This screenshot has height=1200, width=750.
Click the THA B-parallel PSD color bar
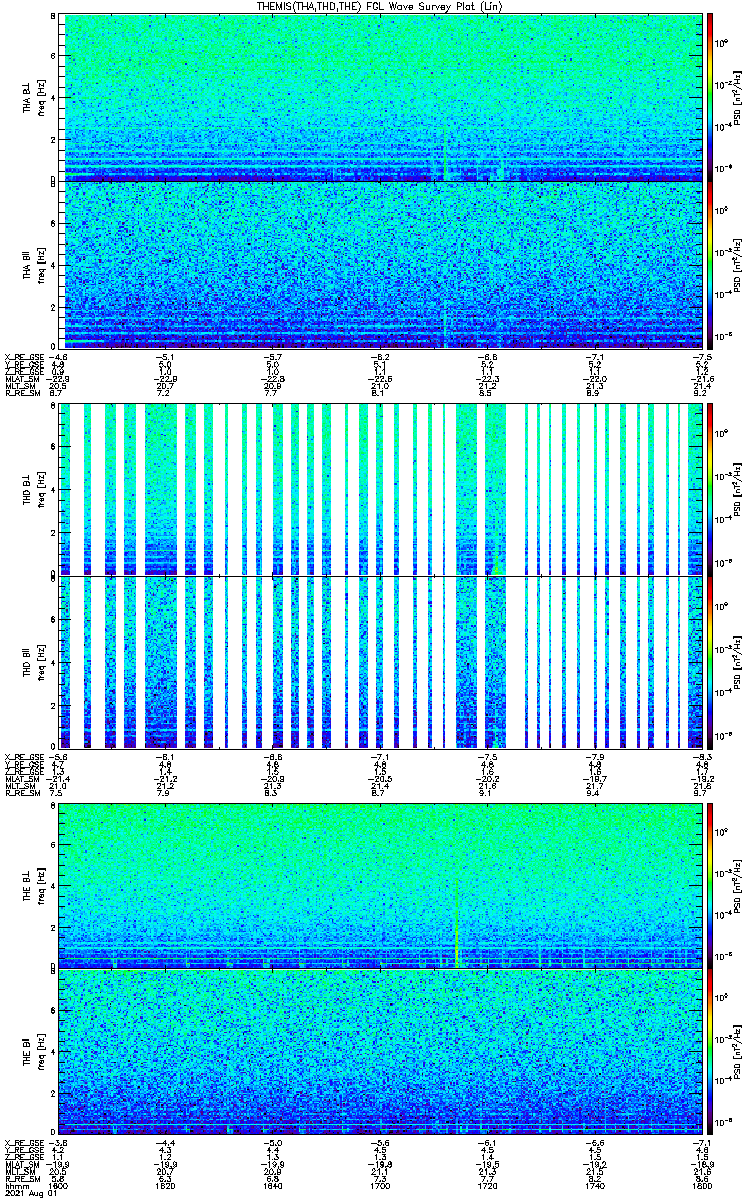click(710, 264)
